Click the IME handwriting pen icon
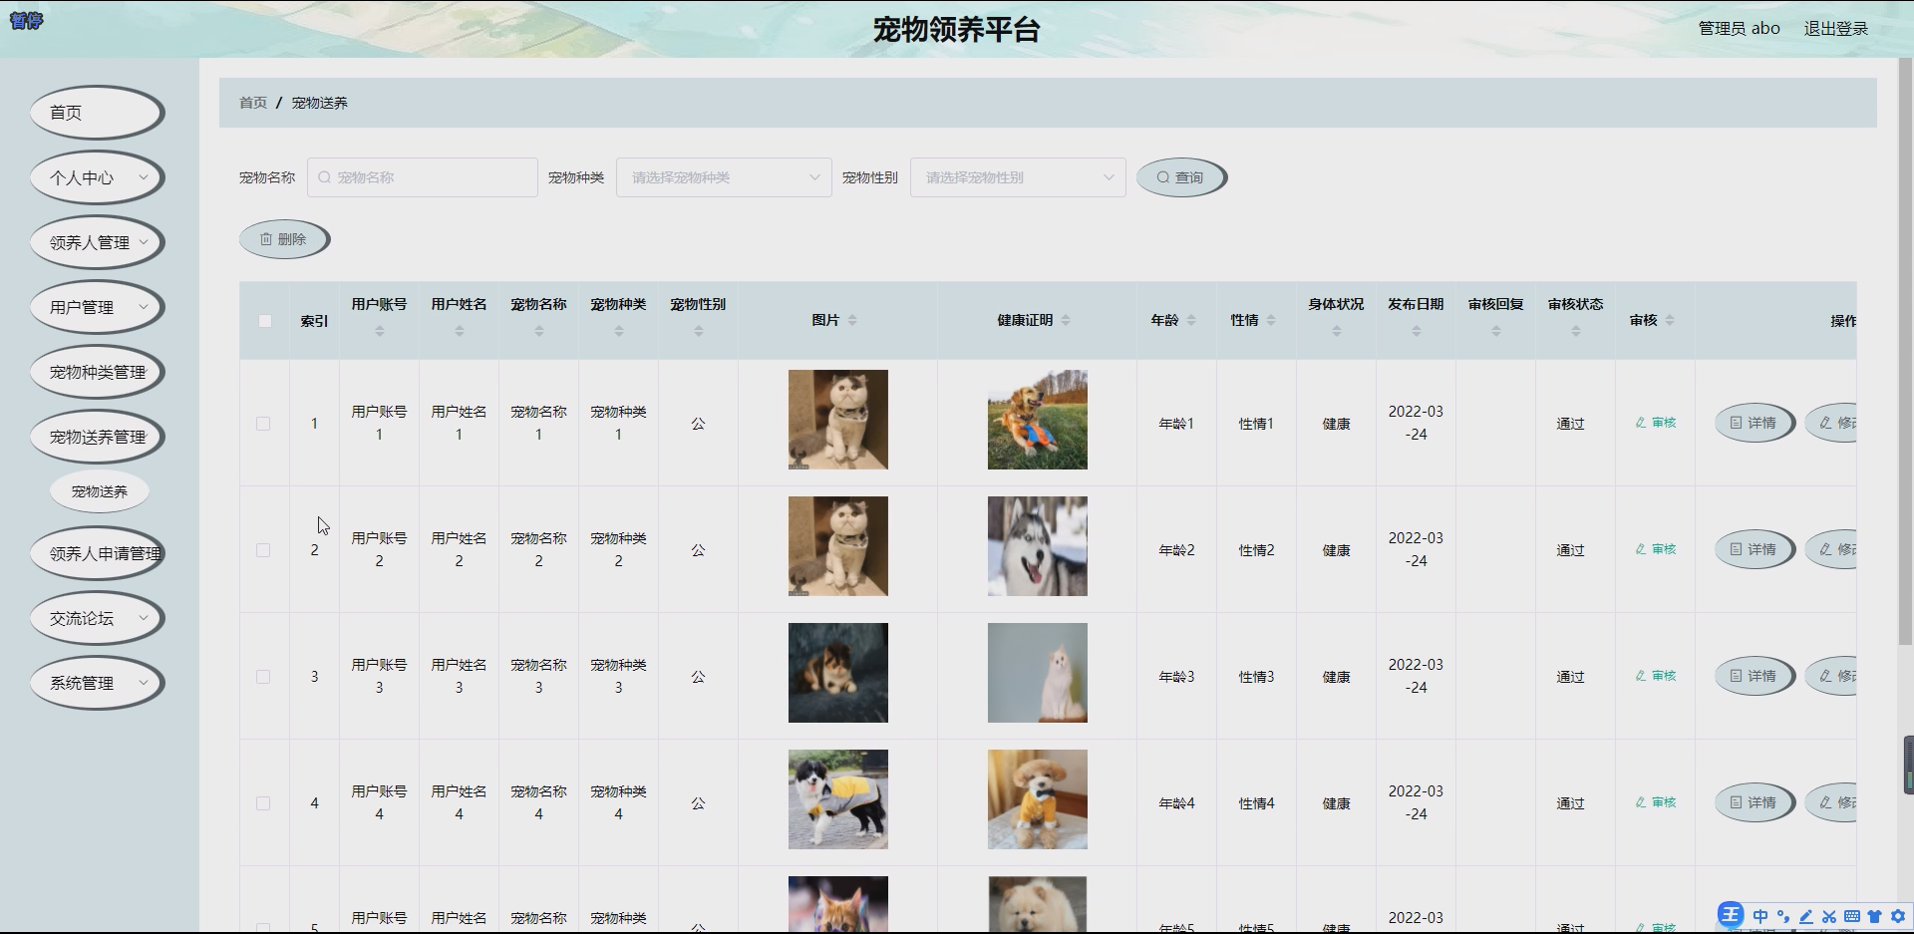Image resolution: width=1914 pixels, height=934 pixels. click(x=1806, y=916)
